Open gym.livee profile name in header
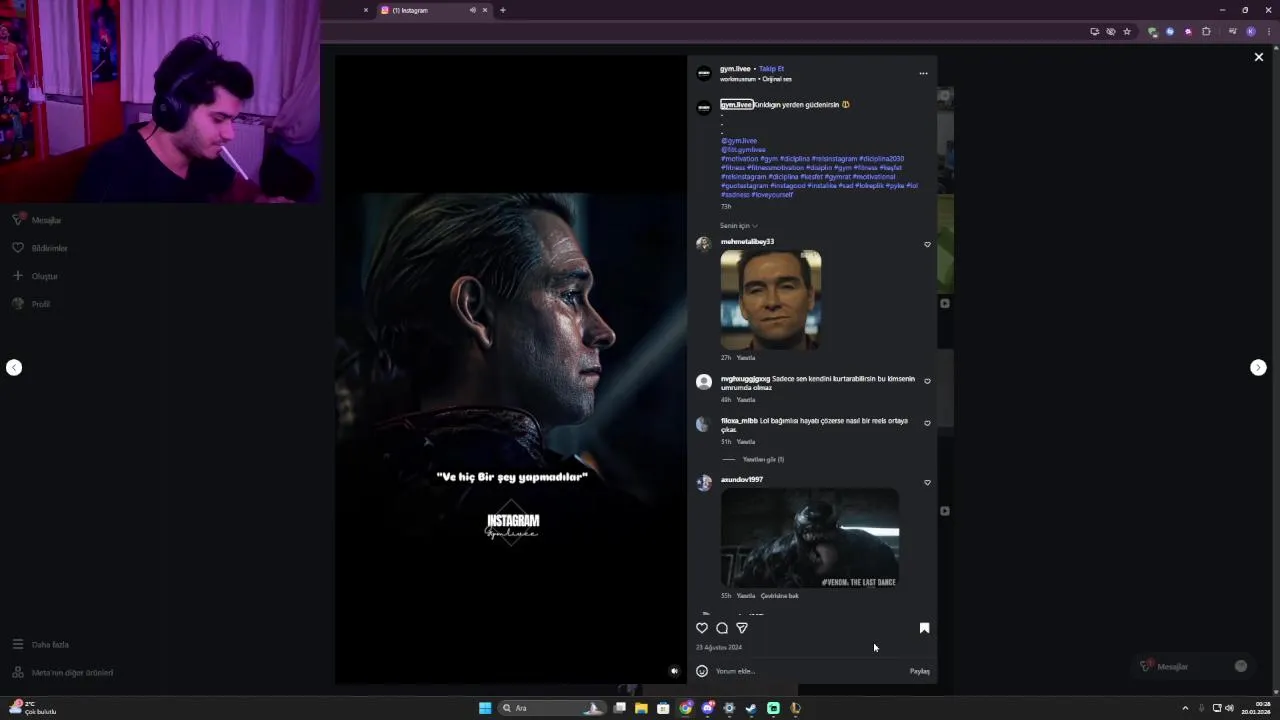This screenshot has width=1280, height=720. coord(735,69)
